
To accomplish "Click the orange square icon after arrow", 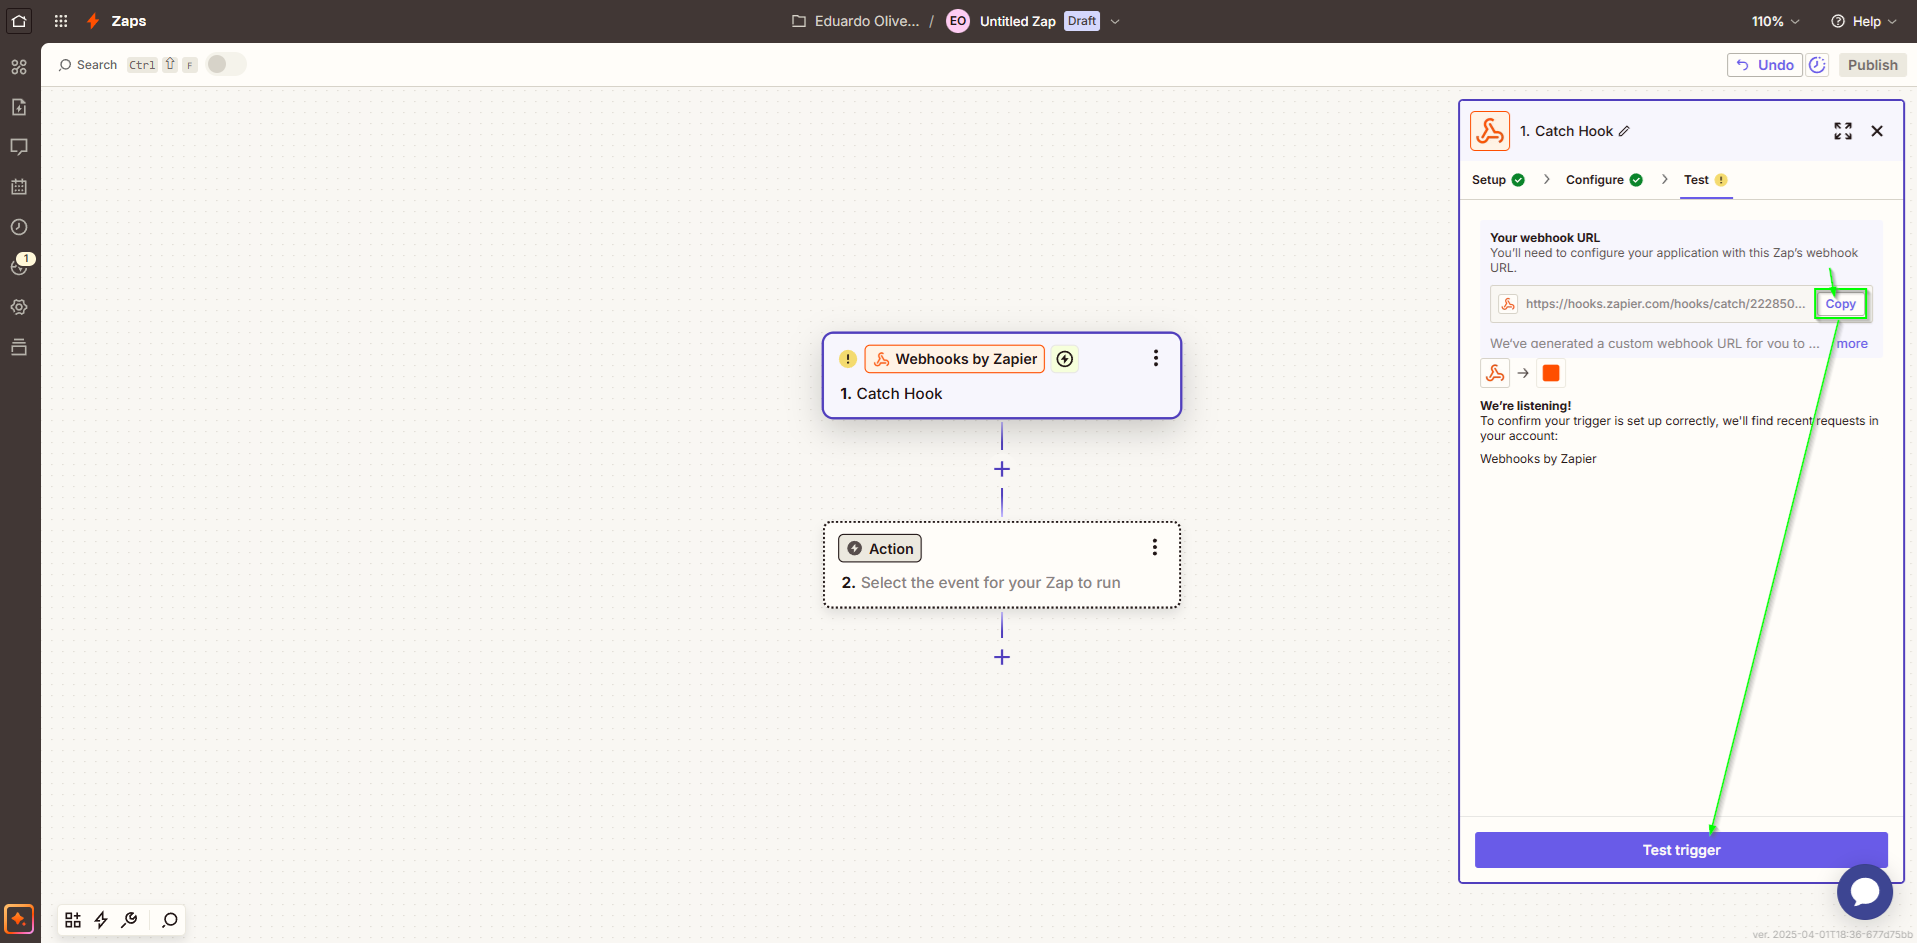I will coord(1551,373).
